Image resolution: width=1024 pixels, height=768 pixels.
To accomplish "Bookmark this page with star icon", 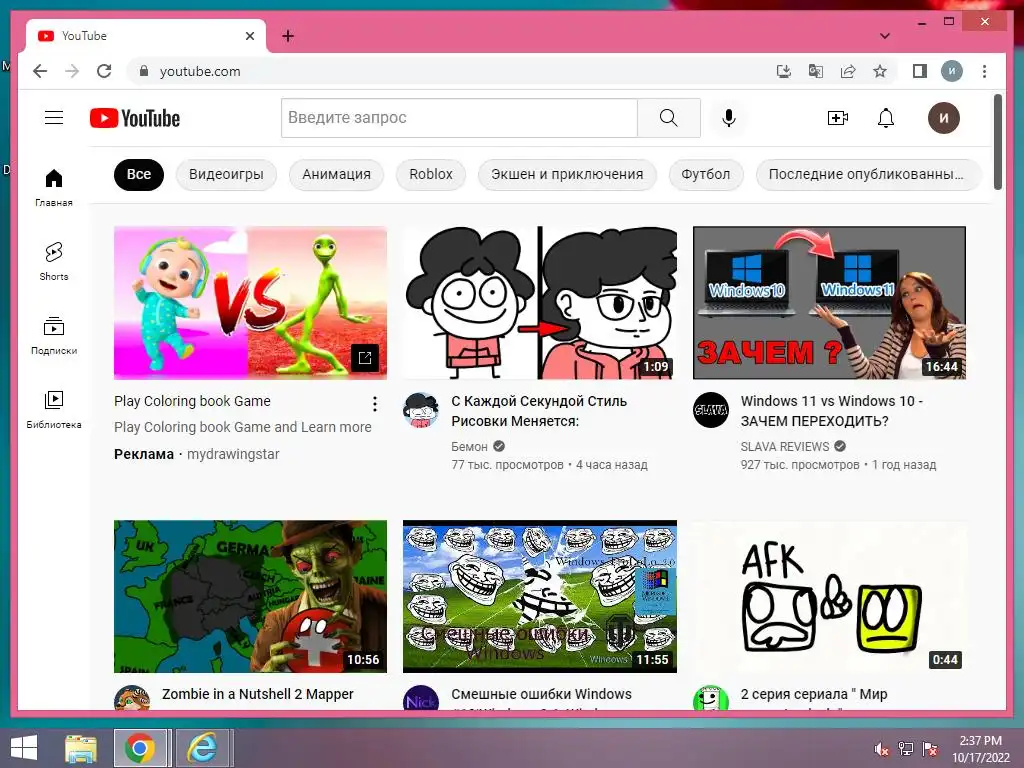I will click(x=880, y=71).
